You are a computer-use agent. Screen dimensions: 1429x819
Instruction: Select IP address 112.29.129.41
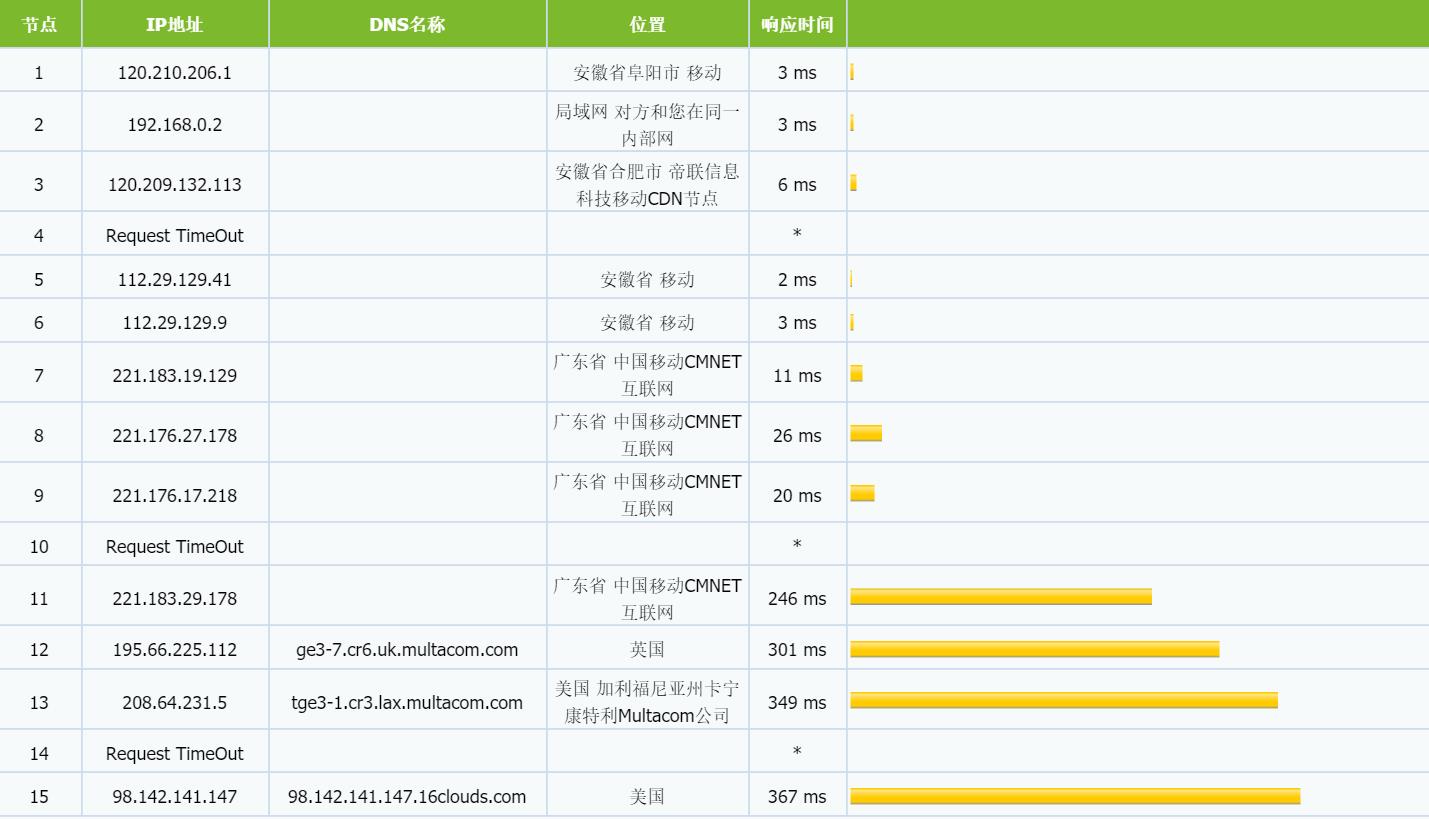(x=175, y=280)
